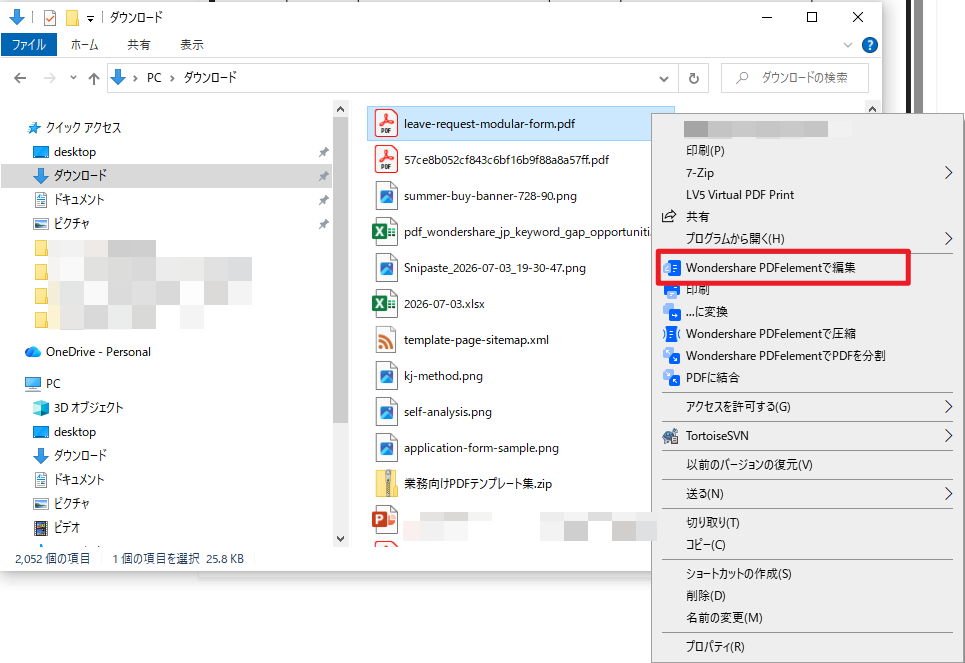The width and height of the screenshot is (965, 663).
Task: Expand the ribbon with the chevron
Action: [x=847, y=45]
